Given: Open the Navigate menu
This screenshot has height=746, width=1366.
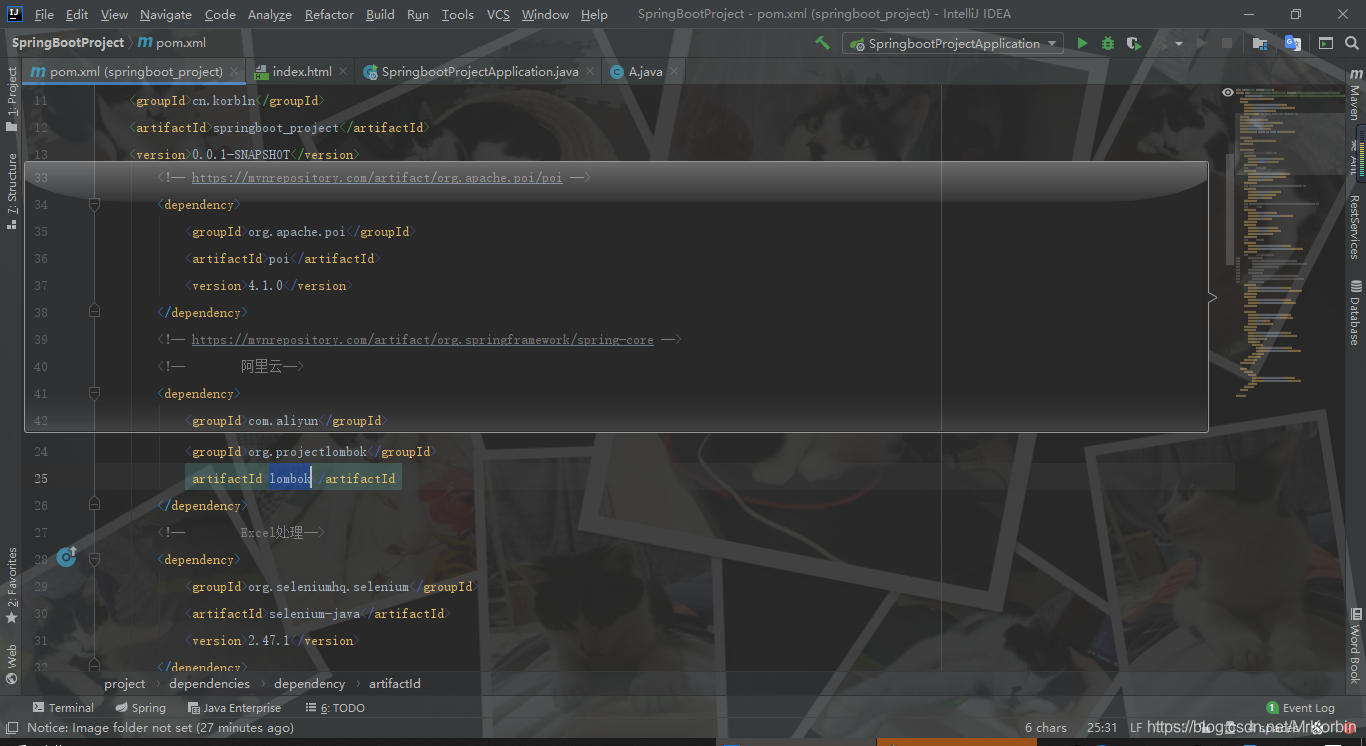Looking at the screenshot, I should pos(165,14).
